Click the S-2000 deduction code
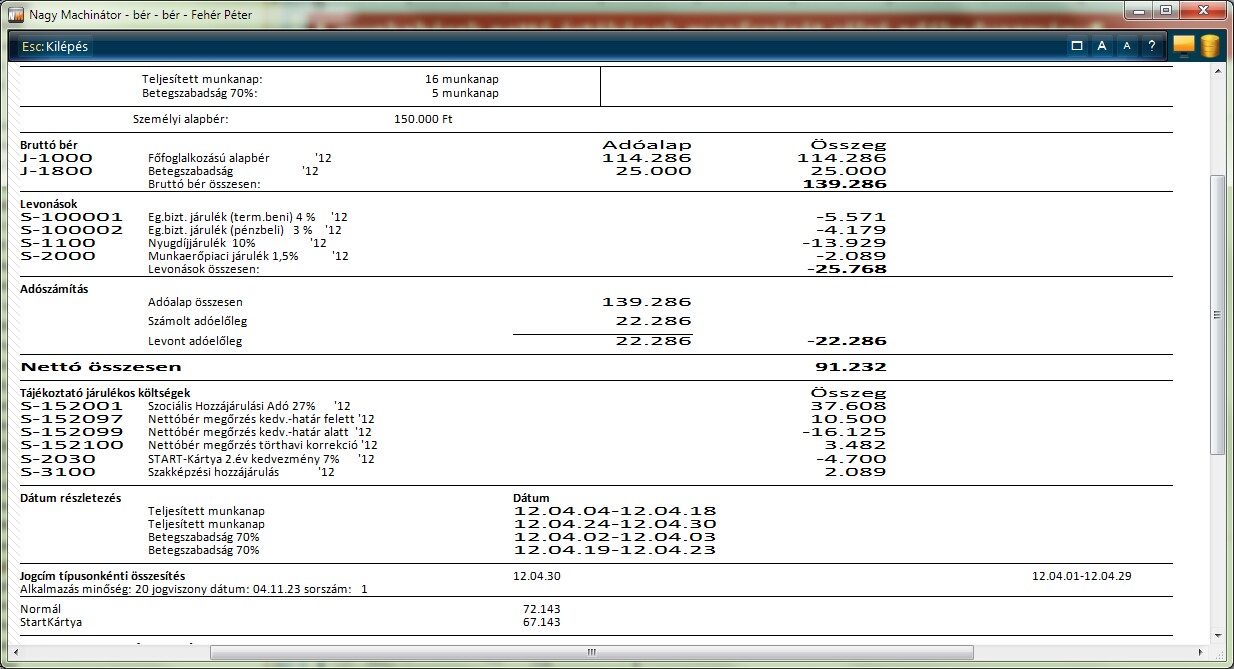This screenshot has width=1234, height=669. tap(57, 256)
